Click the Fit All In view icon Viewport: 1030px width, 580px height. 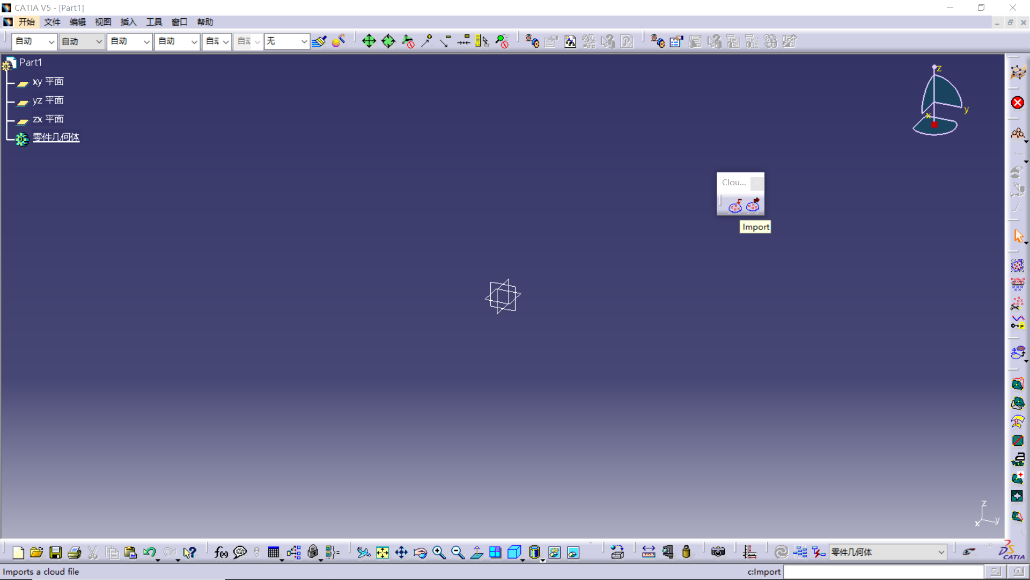[382, 552]
